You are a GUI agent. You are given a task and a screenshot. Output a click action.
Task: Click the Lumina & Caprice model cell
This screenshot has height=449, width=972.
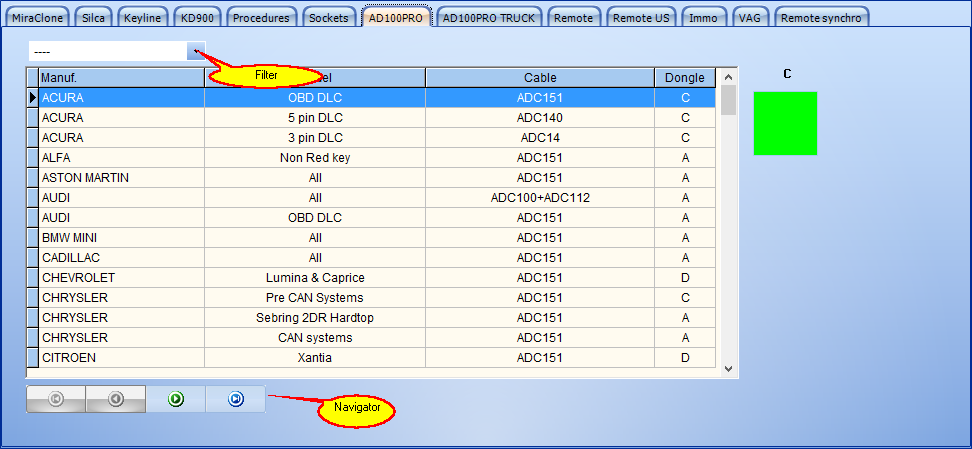(x=315, y=278)
